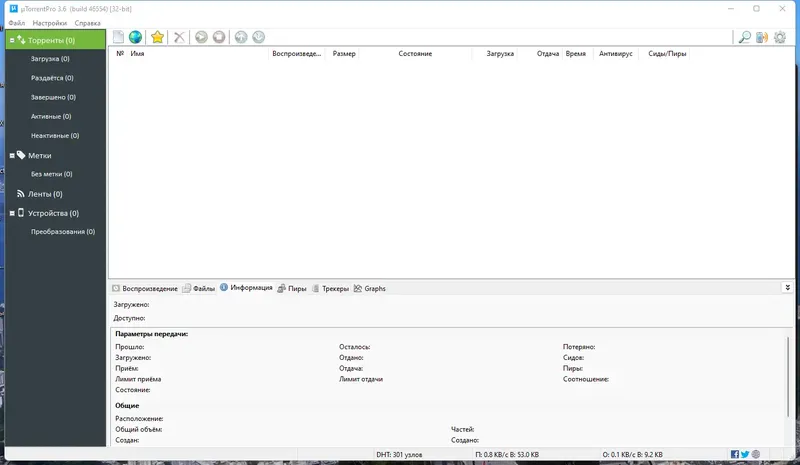This screenshot has width=800, height=465.
Task: Select Раздаётся (0) category
Action: (52, 78)
